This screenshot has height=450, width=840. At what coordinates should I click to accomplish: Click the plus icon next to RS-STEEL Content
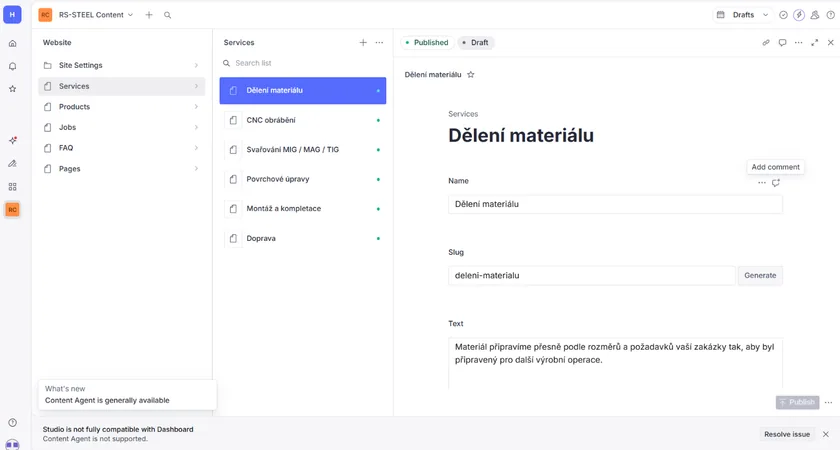tap(149, 15)
